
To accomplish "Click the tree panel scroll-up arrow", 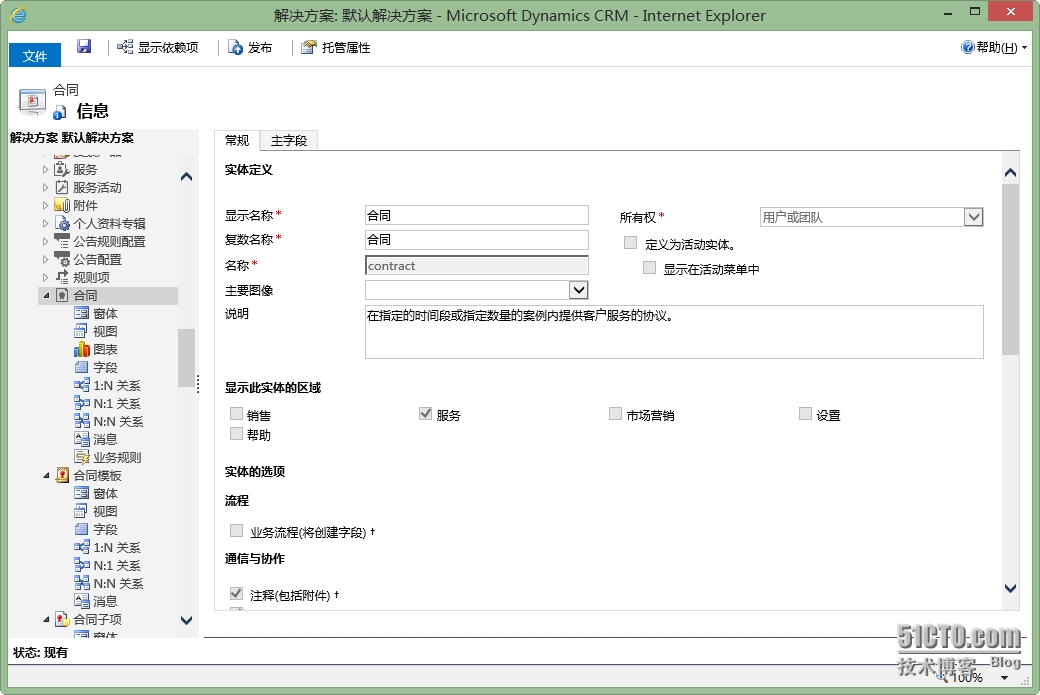I will pos(186,176).
